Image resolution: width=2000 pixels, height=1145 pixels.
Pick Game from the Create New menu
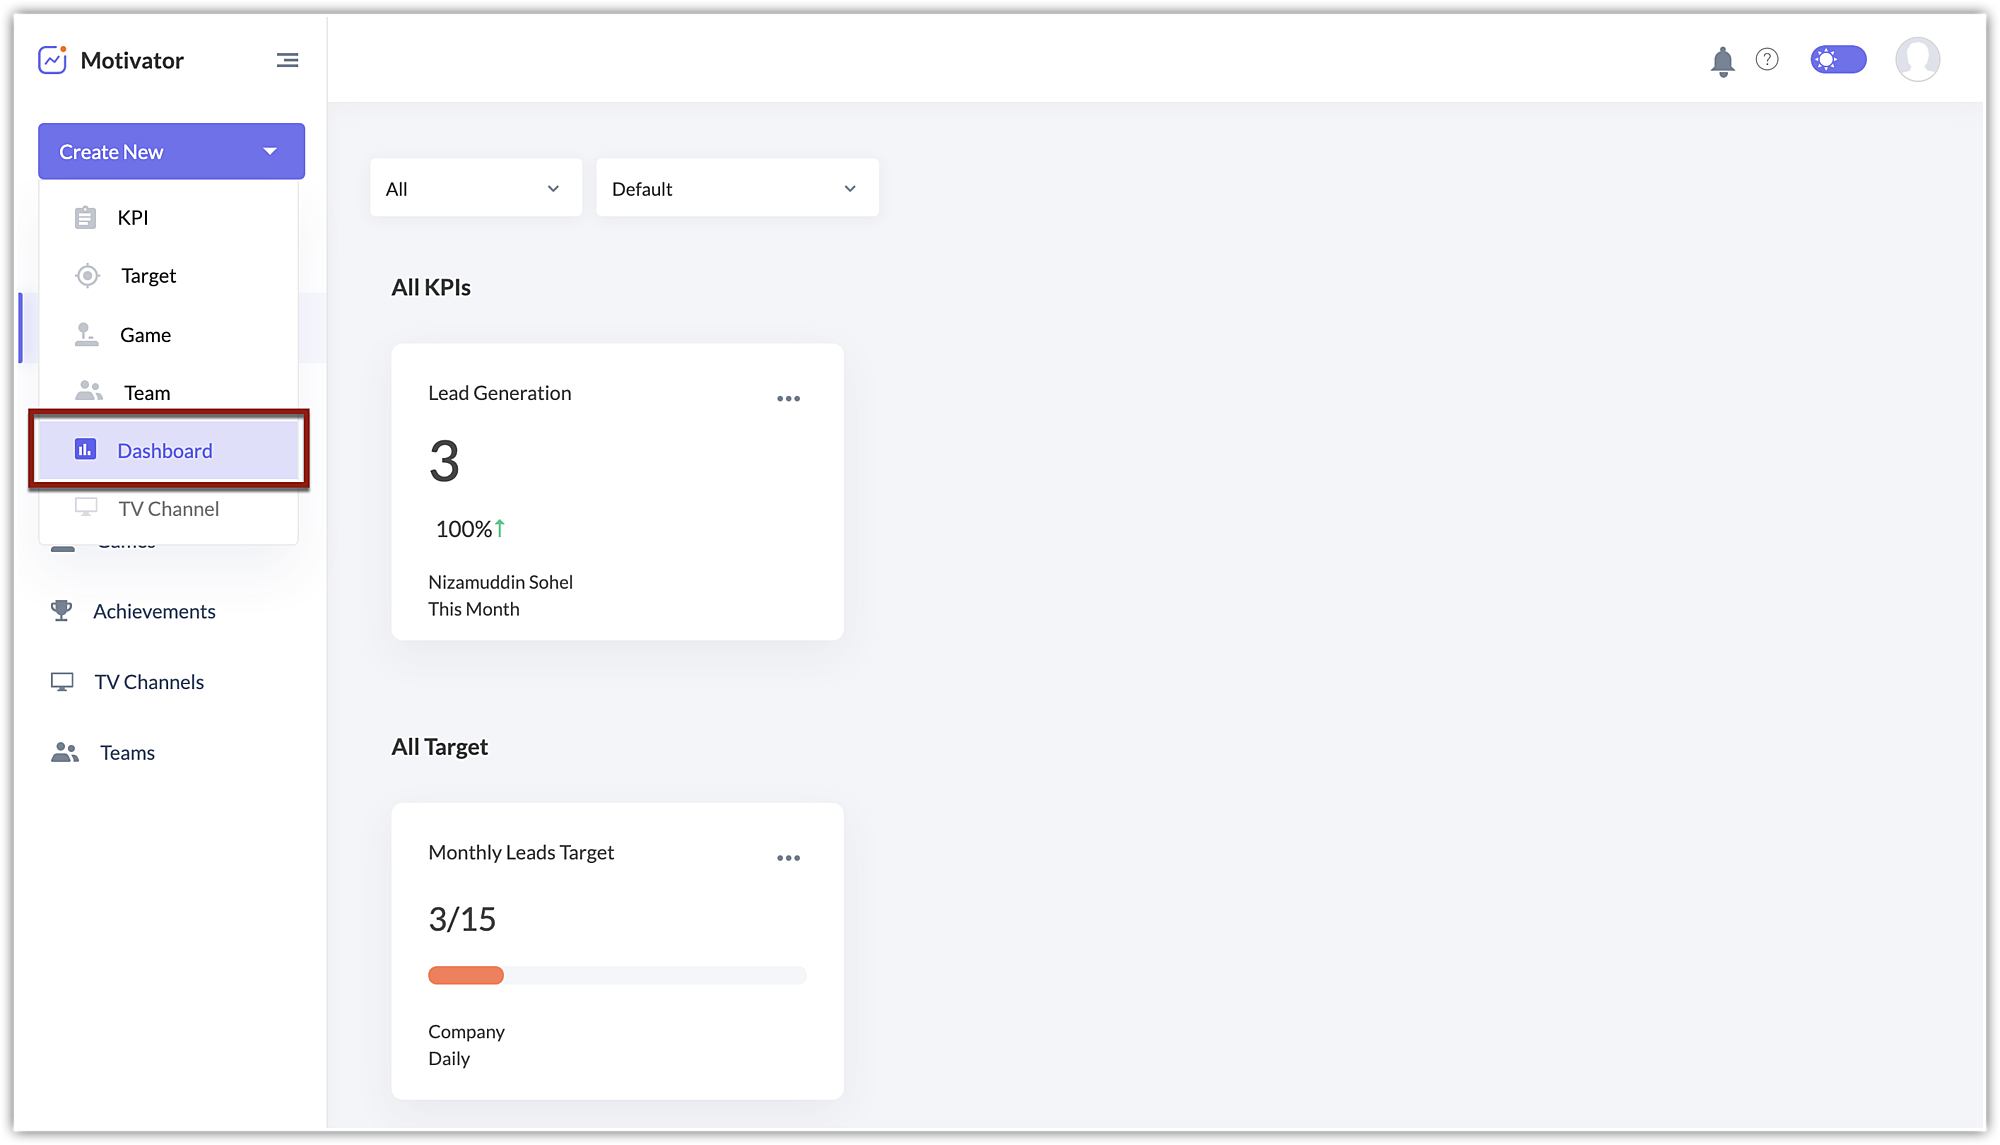pos(145,335)
